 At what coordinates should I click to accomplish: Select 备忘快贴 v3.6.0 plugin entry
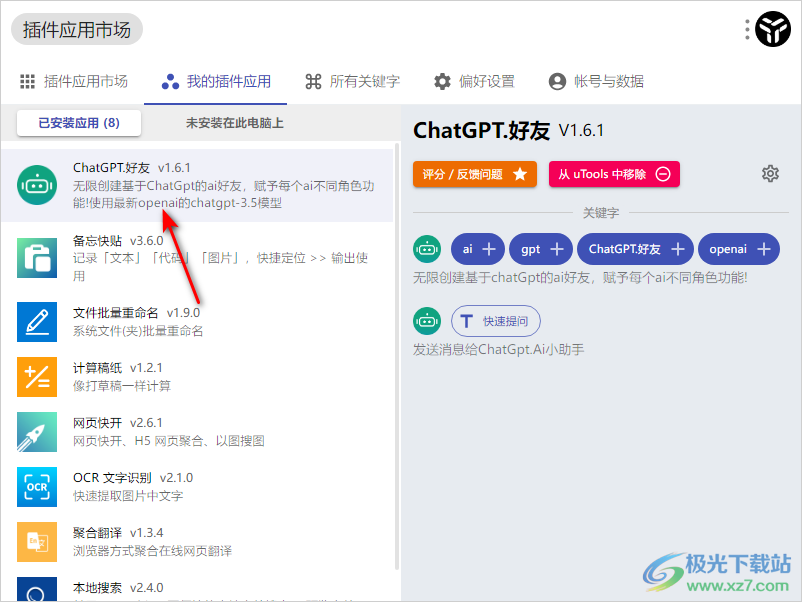(x=197, y=258)
